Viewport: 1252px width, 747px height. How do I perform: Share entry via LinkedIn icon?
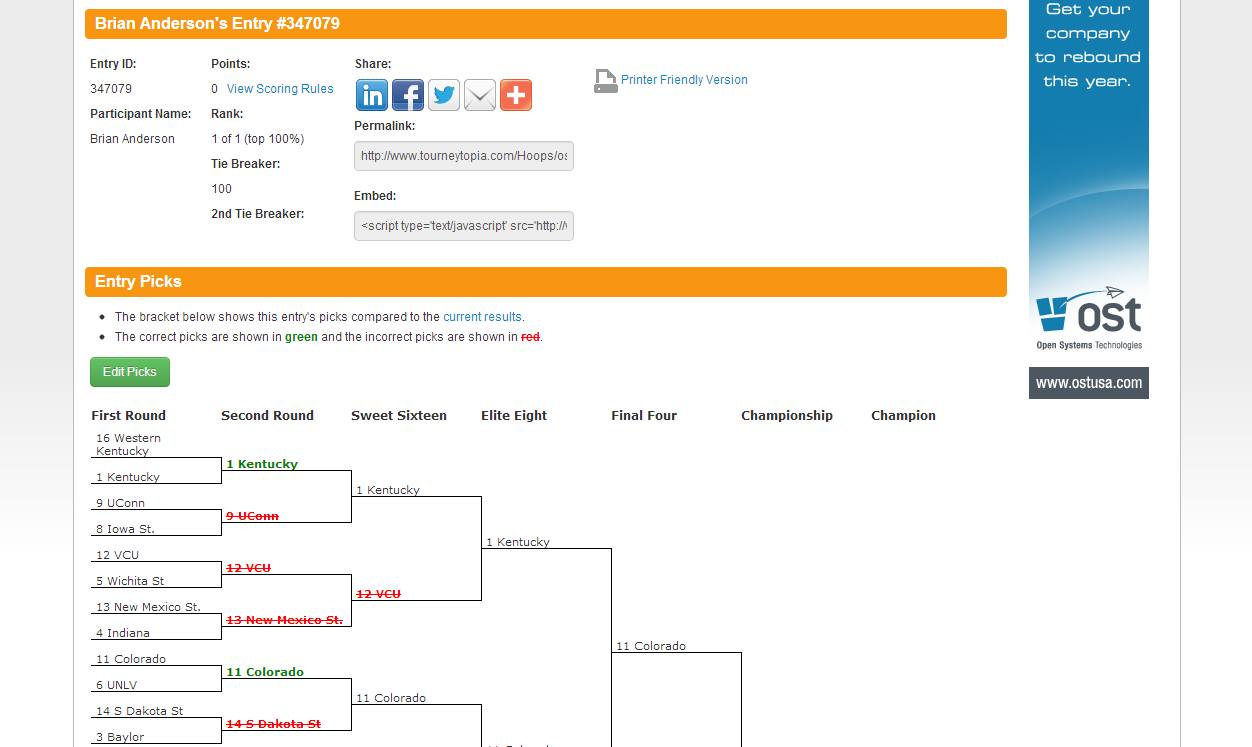pos(372,95)
